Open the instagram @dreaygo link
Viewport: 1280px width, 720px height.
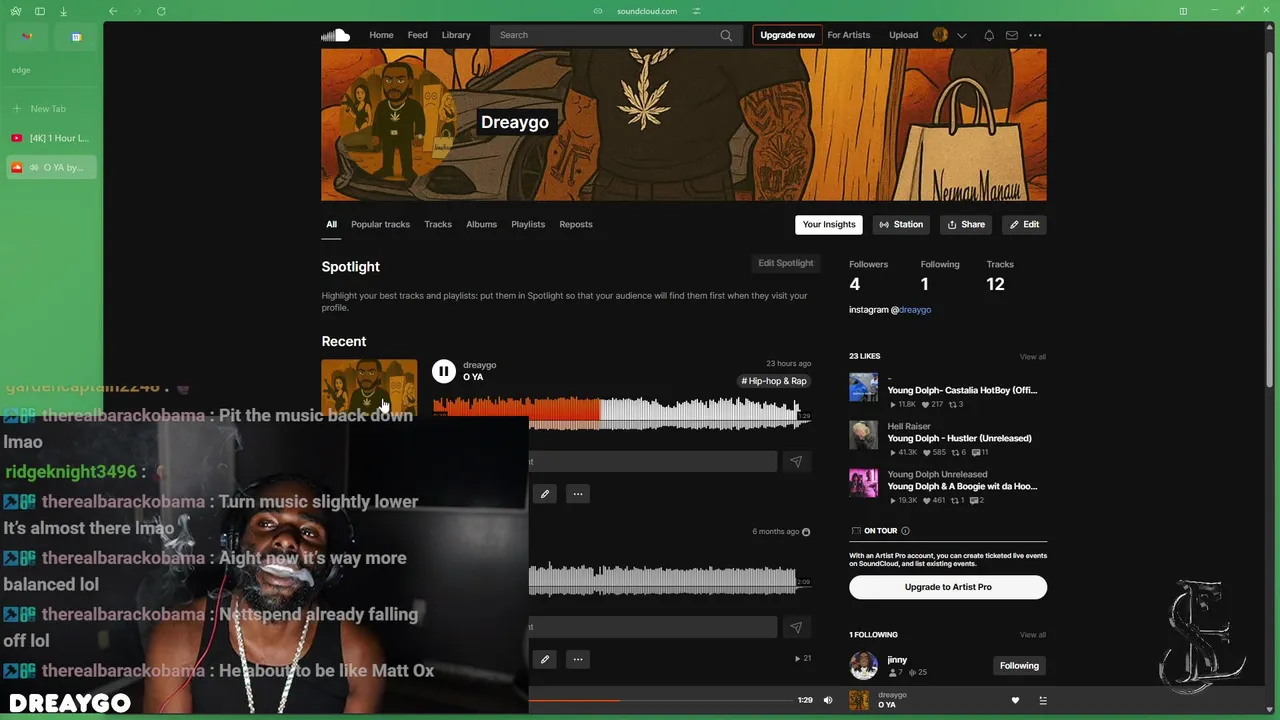915,310
